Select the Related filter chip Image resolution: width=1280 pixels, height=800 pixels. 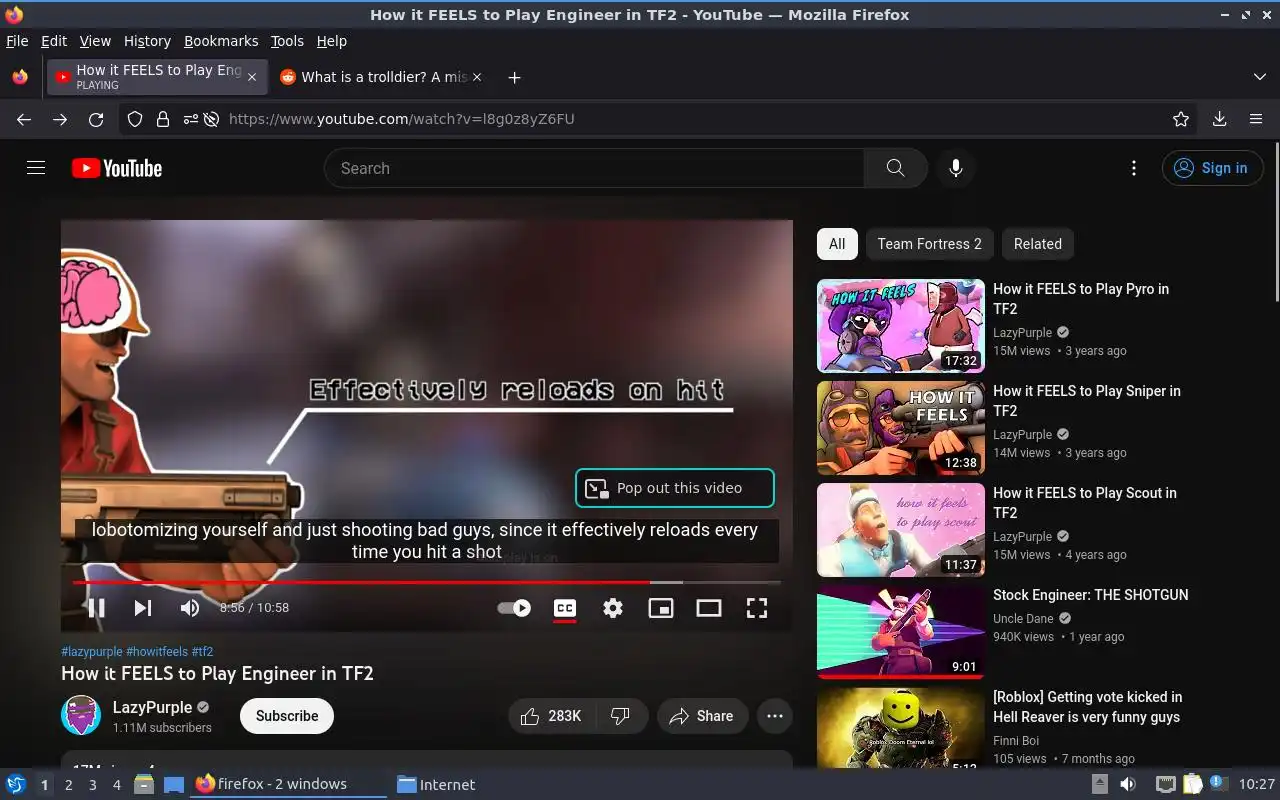[x=1038, y=244]
